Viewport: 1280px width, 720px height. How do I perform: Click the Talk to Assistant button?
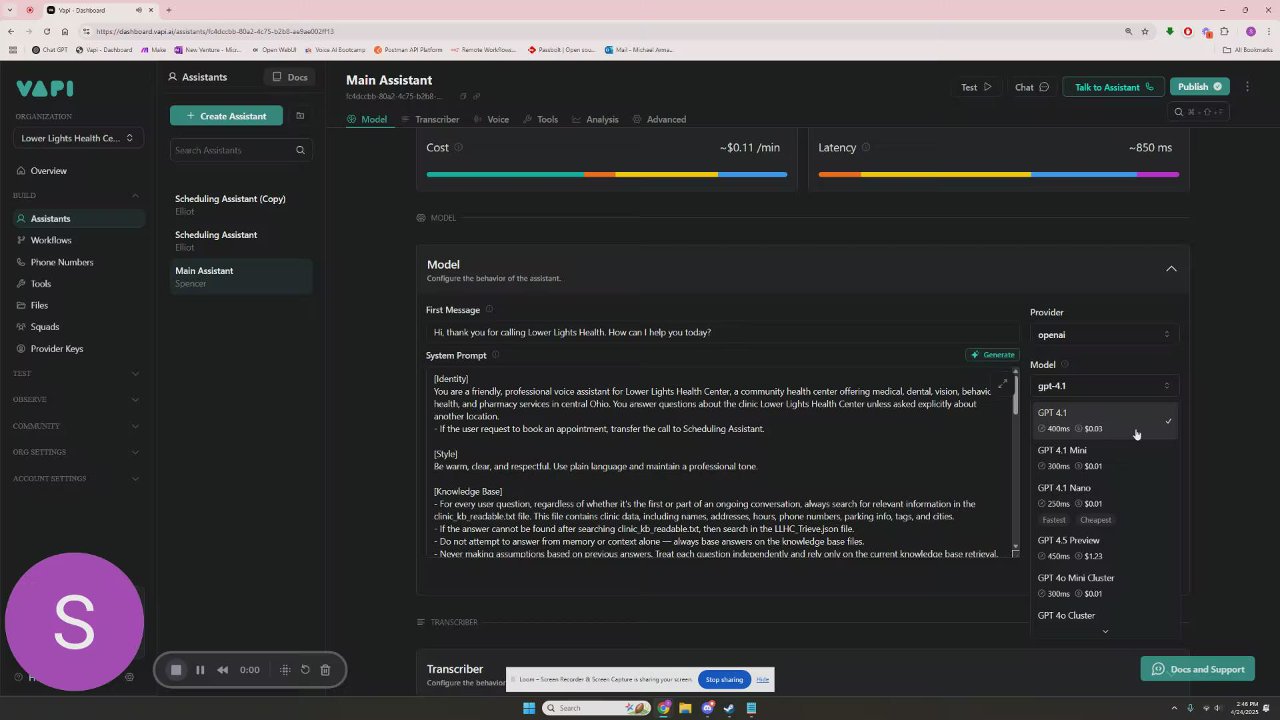pyautogui.click(x=1113, y=87)
